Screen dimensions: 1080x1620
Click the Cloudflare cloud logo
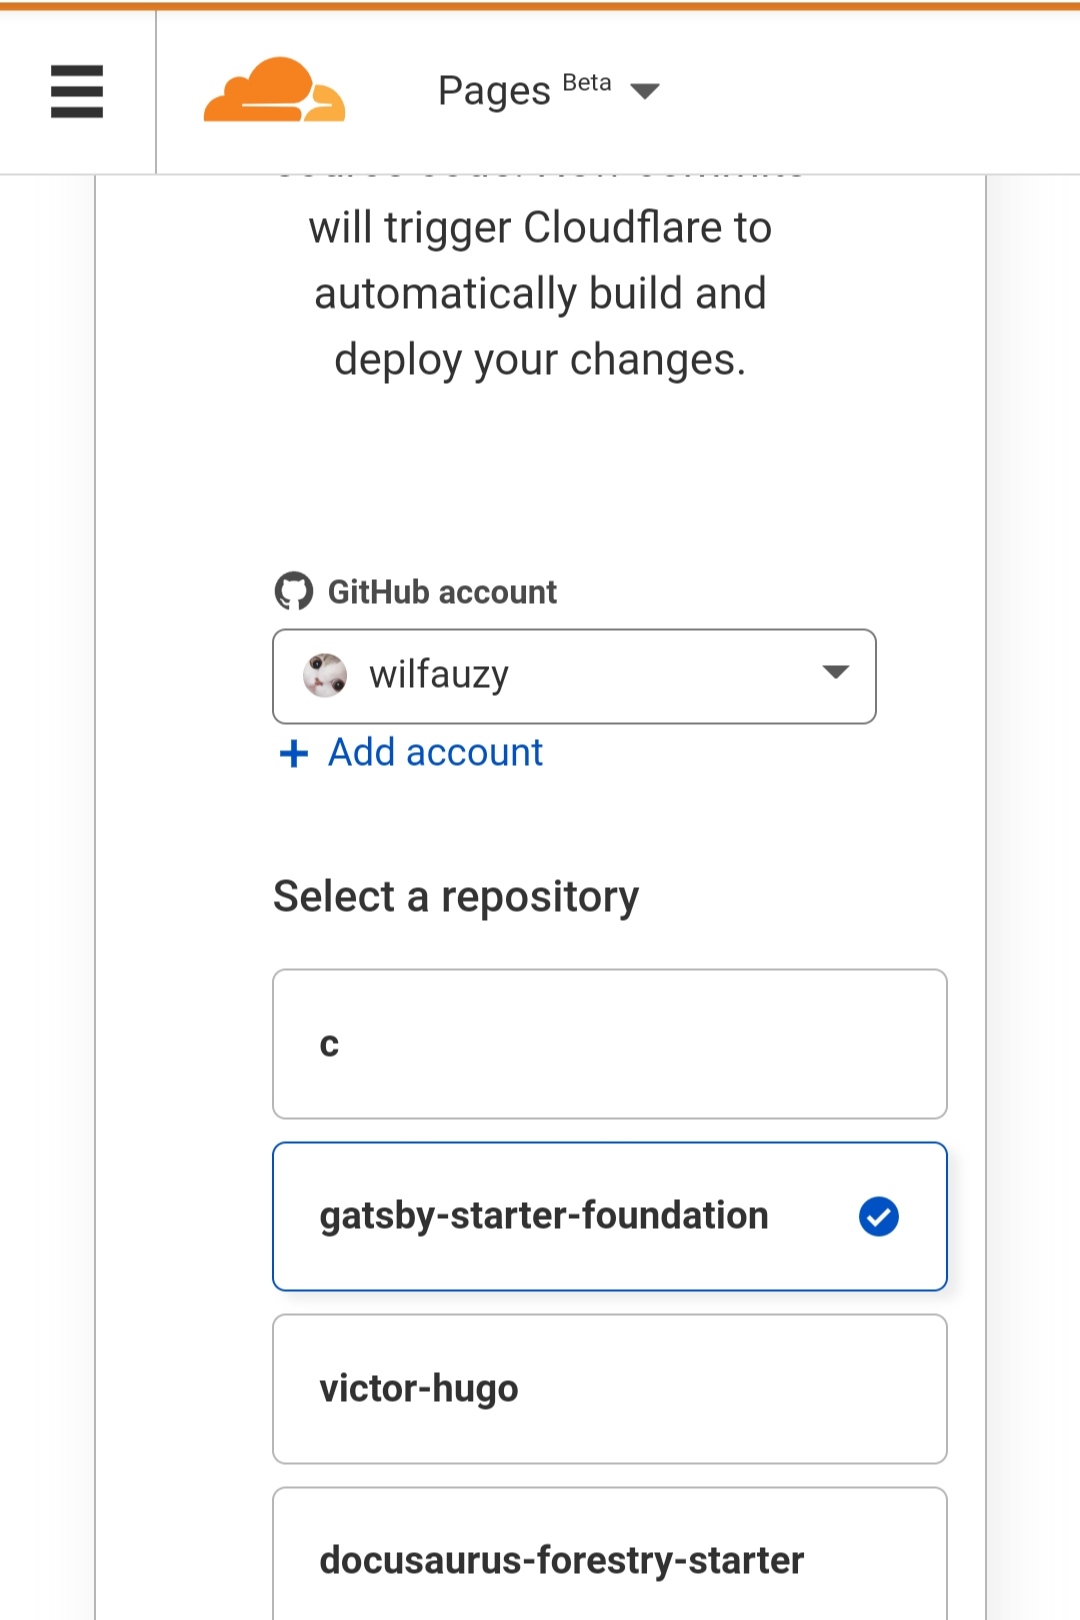(274, 91)
